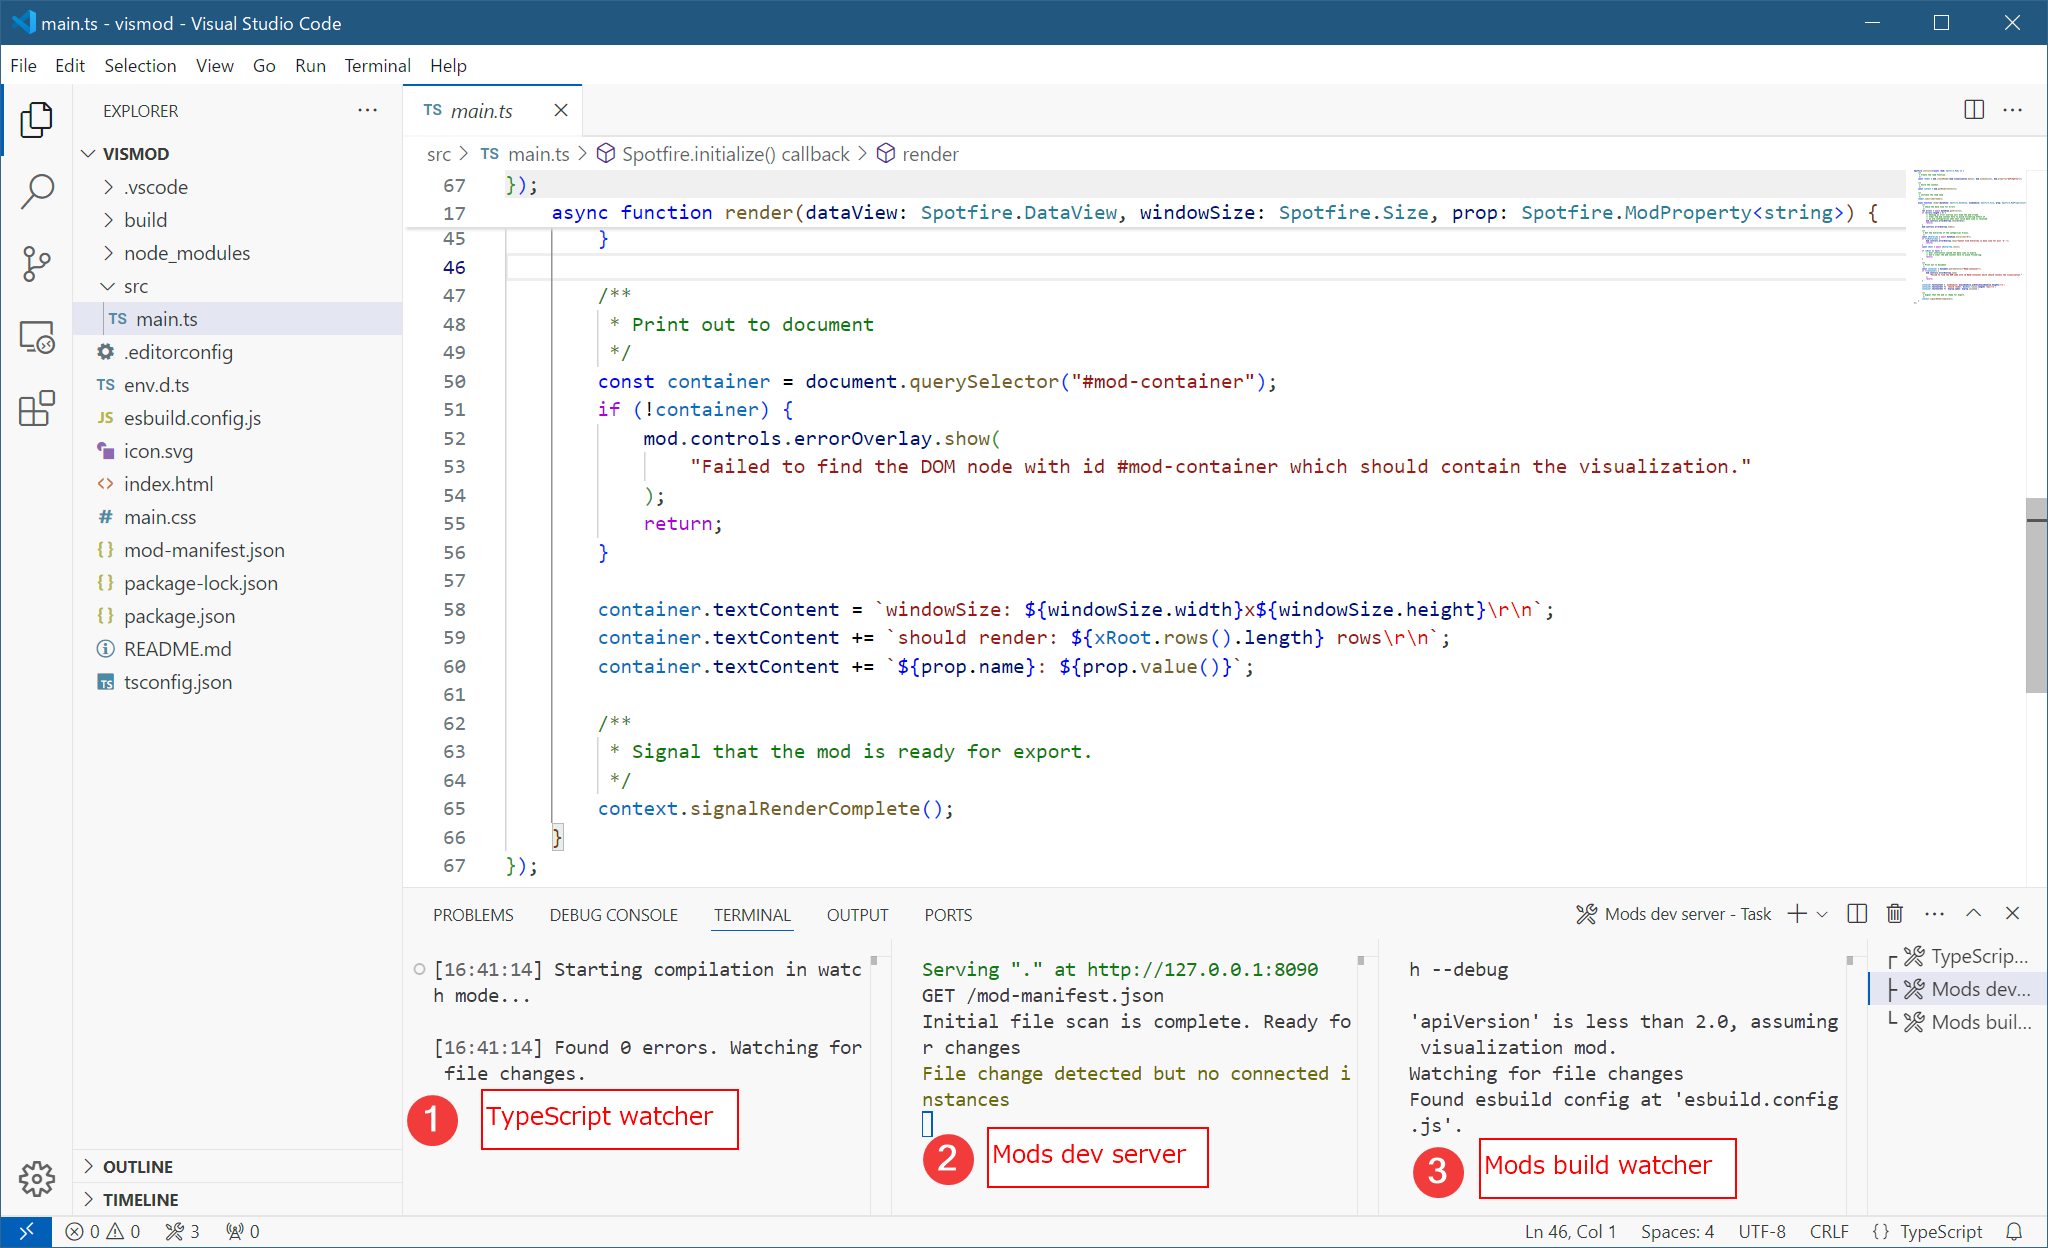Viewport: 2048px width, 1248px height.
Task: Kill terminal with trash icon
Action: (1895, 914)
